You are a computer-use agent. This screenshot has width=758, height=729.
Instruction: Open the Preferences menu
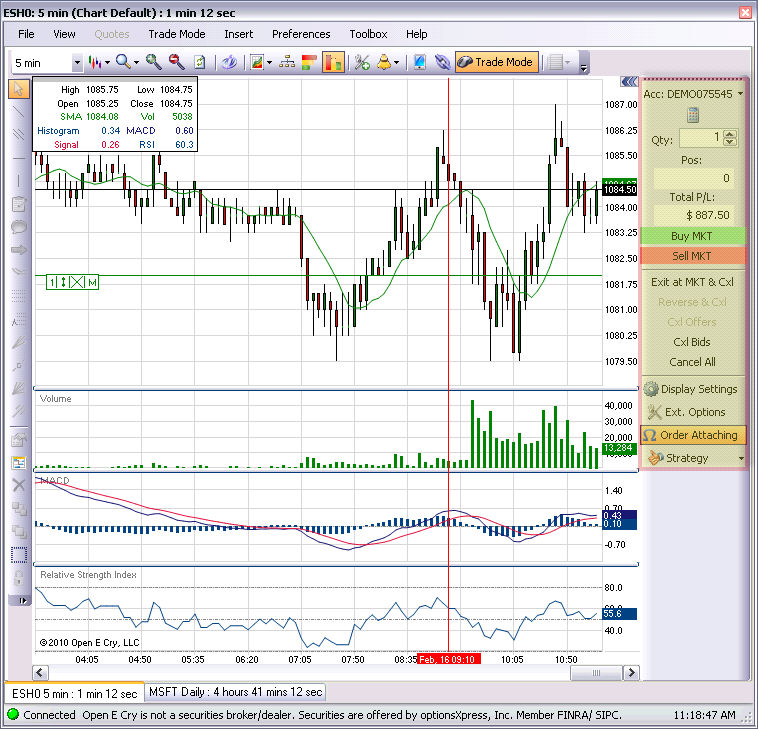click(301, 34)
